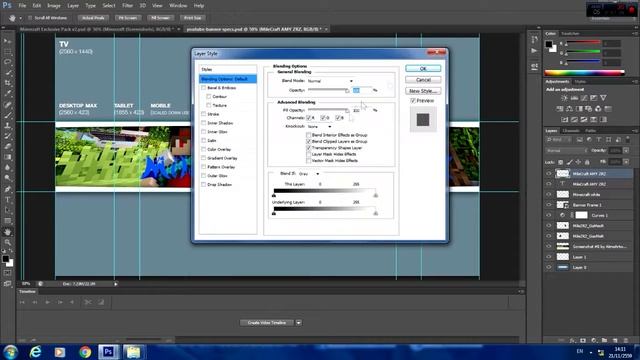Open the Blend Mode dropdown in Layer Style

click(330, 81)
